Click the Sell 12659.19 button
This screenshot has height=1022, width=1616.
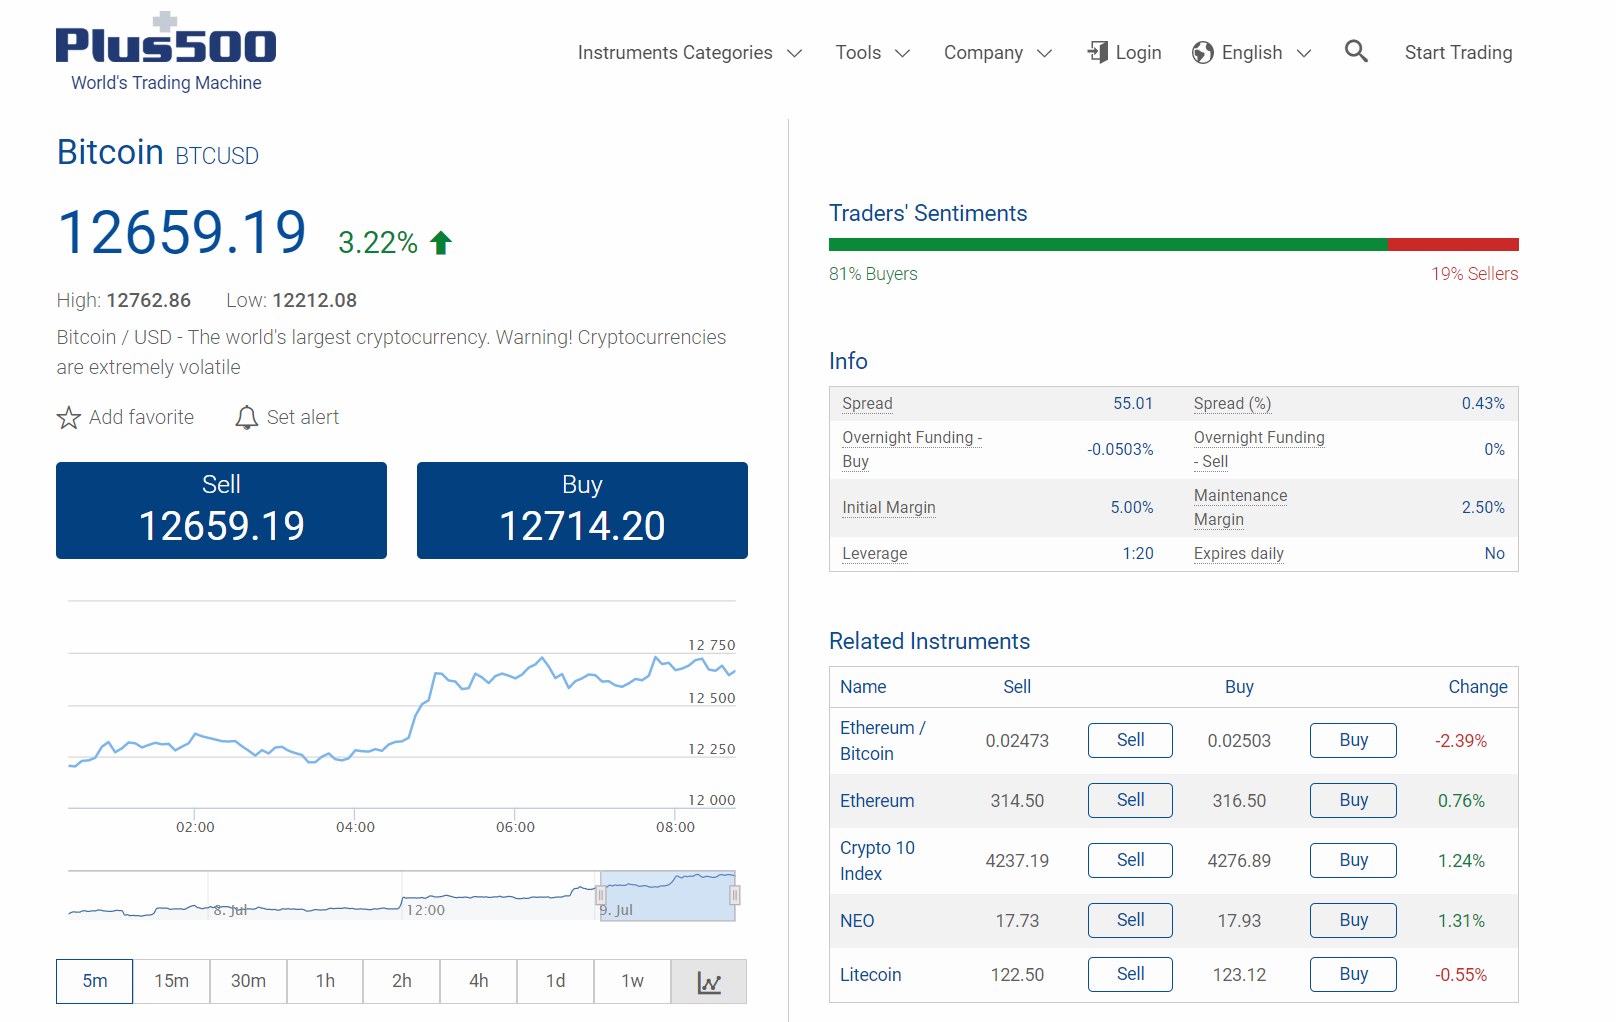(x=221, y=510)
